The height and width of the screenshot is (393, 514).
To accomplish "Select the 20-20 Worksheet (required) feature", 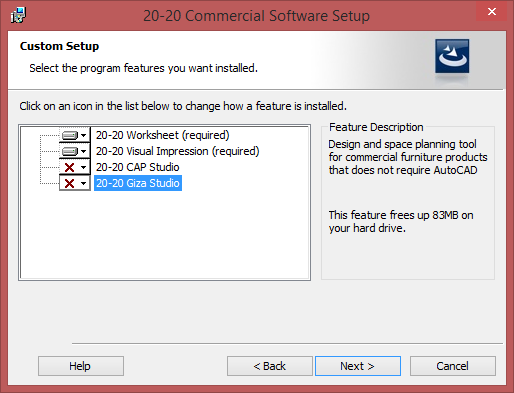I will pos(163,135).
